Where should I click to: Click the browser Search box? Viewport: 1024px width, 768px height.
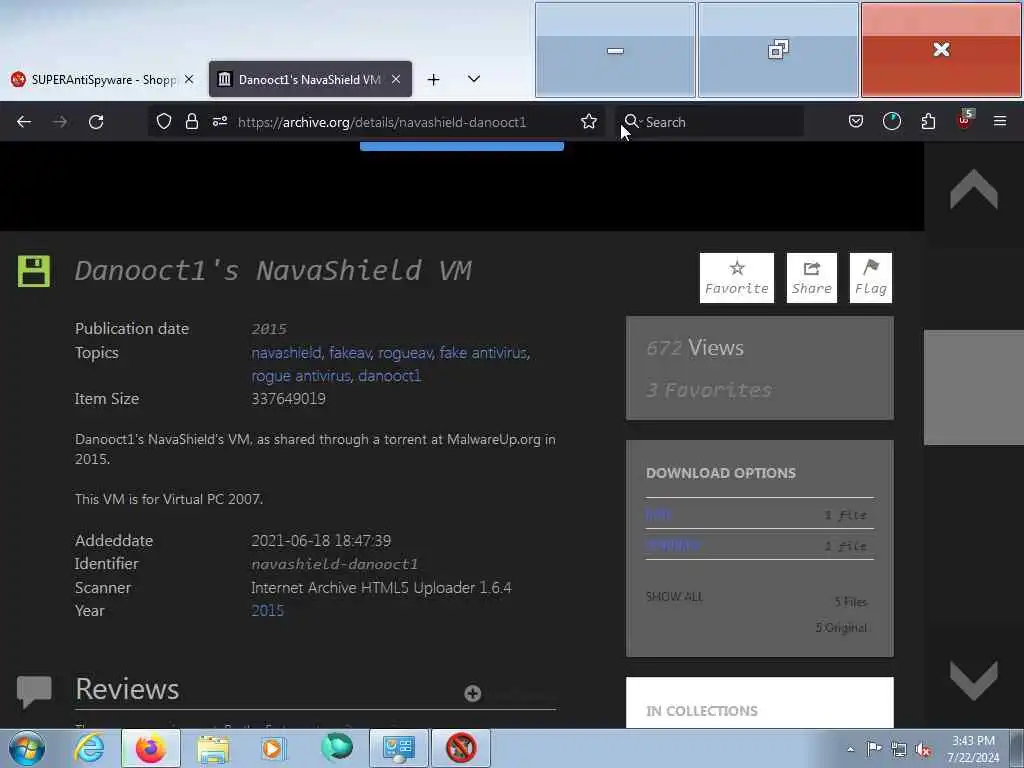[709, 122]
